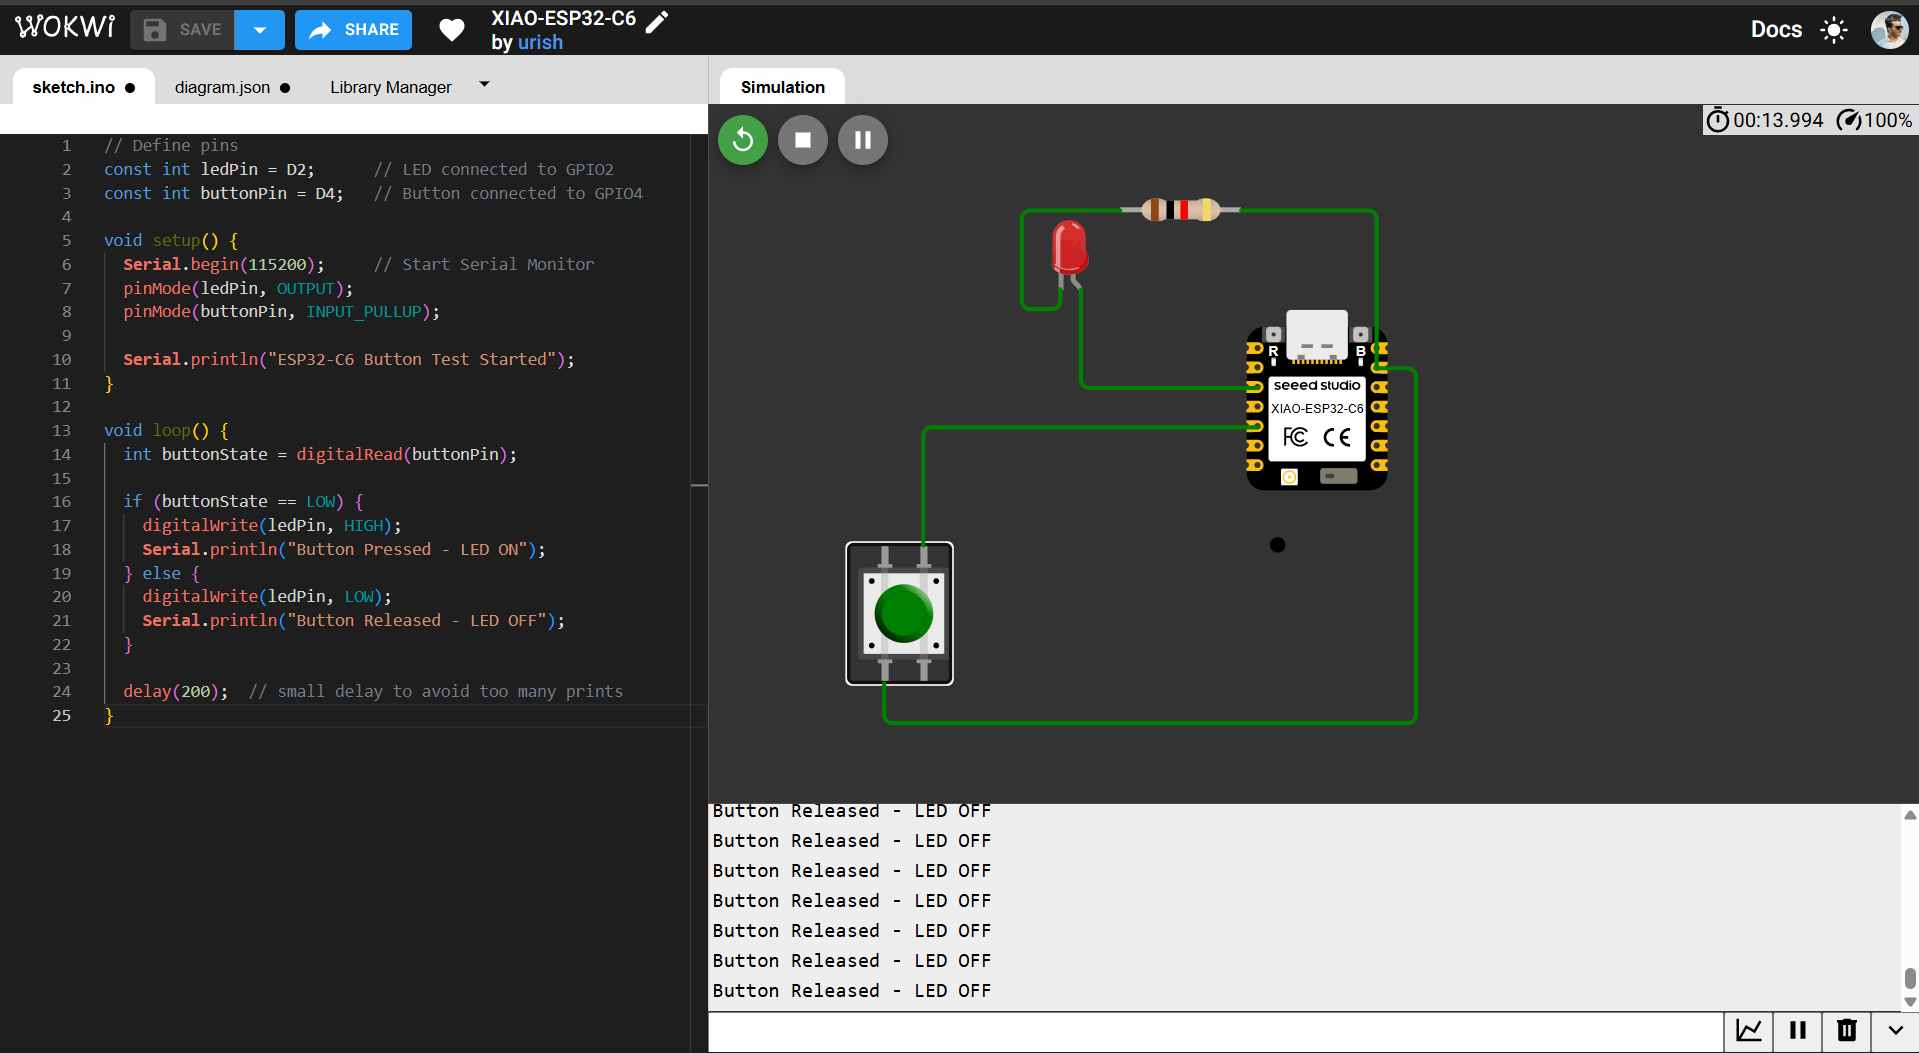Clear serial monitor with trash icon

pos(1846,1030)
